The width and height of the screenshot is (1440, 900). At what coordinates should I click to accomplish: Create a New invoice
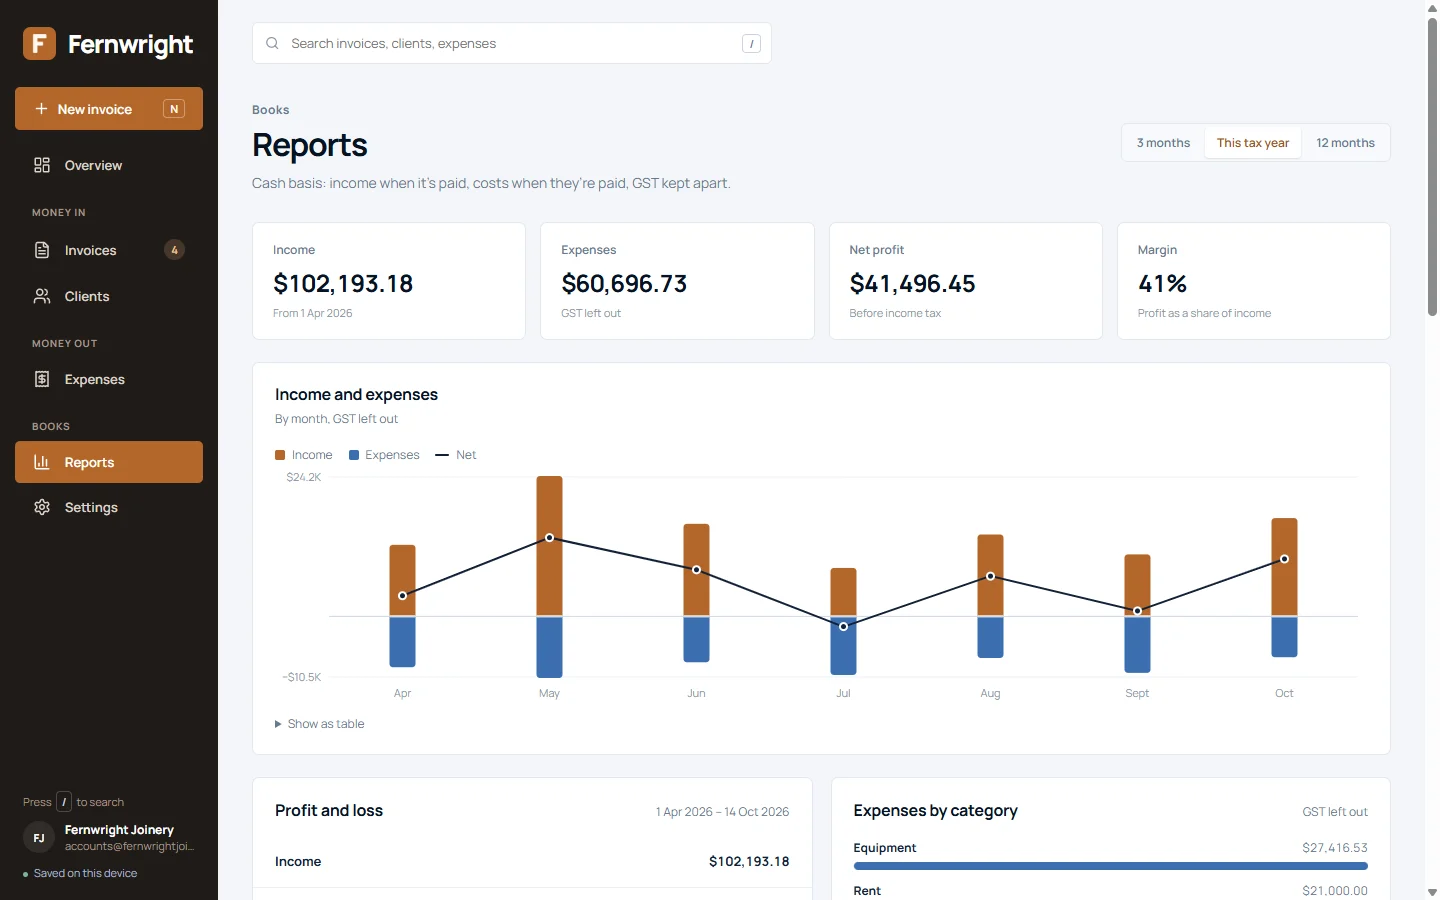click(x=109, y=109)
